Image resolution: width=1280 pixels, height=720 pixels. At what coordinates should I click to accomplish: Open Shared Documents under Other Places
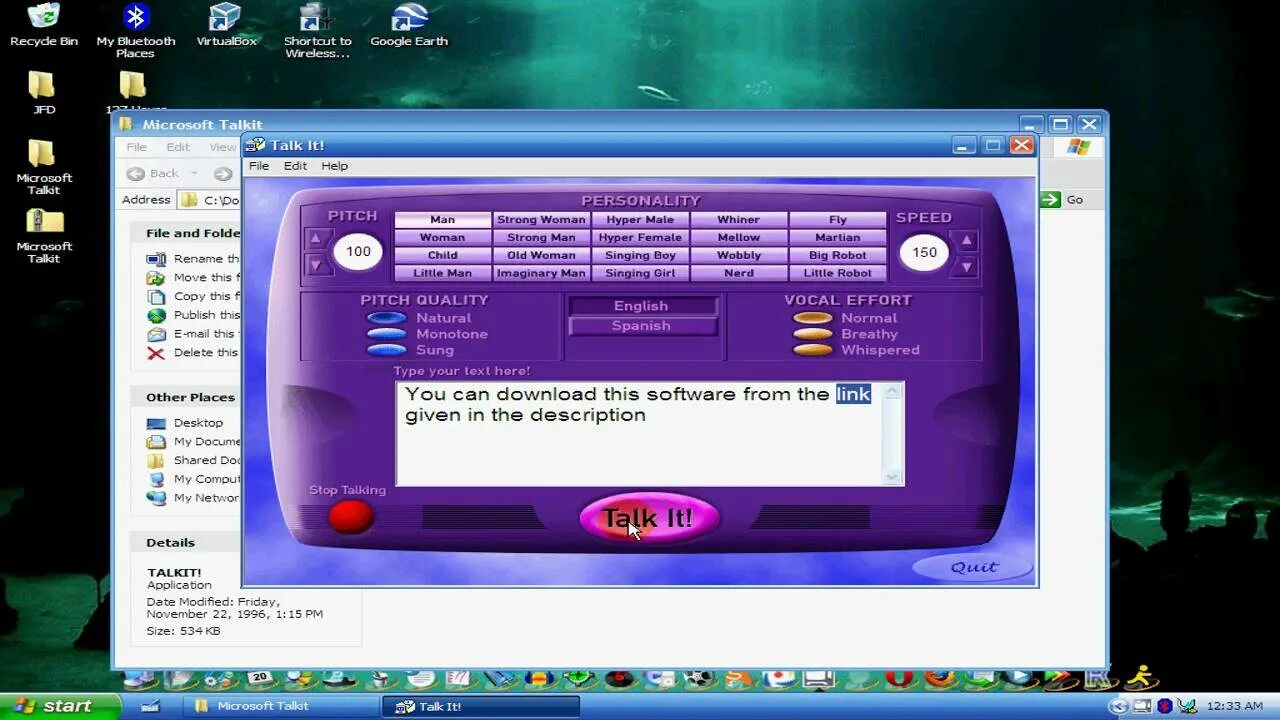tap(194, 461)
